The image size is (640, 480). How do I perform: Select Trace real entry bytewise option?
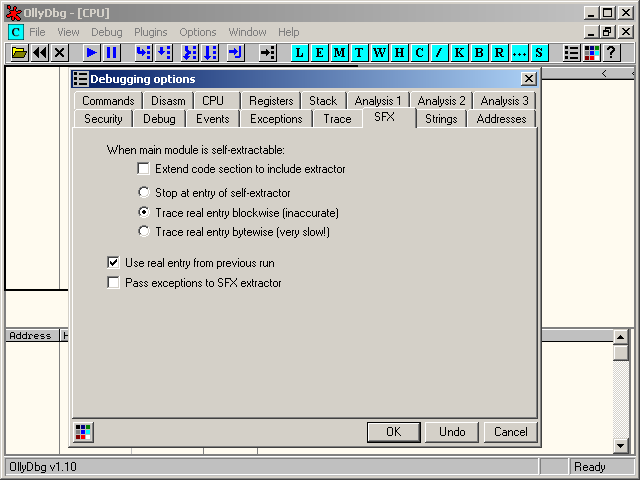pos(144,232)
